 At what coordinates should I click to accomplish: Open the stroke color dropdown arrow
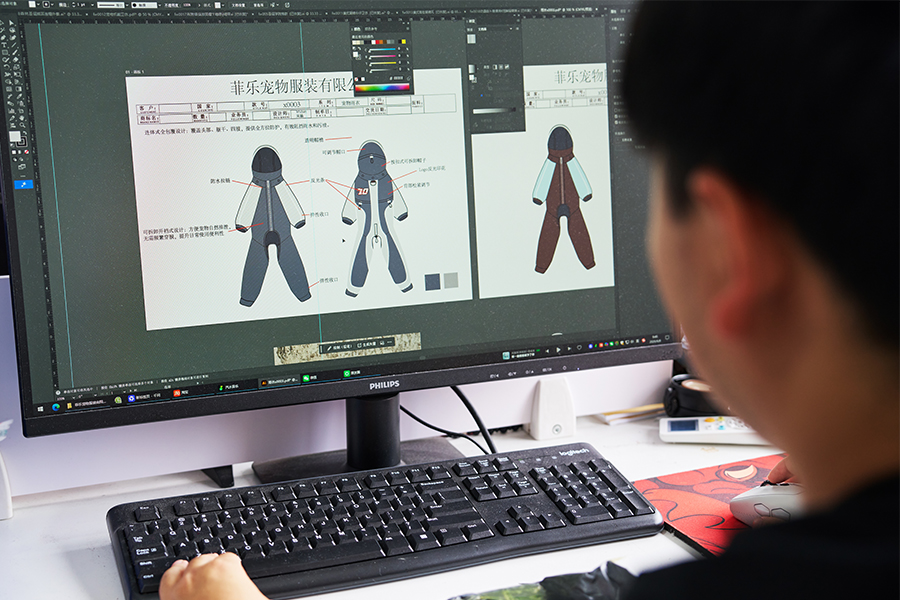tap(53, 4)
